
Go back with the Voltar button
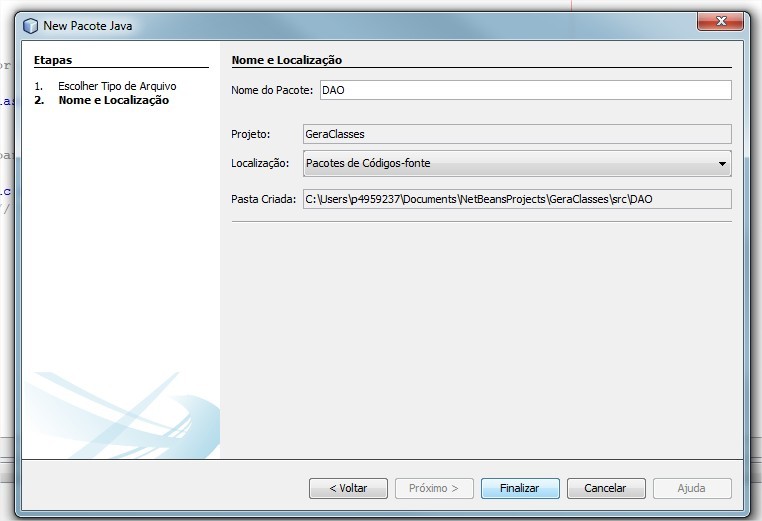(x=348, y=488)
